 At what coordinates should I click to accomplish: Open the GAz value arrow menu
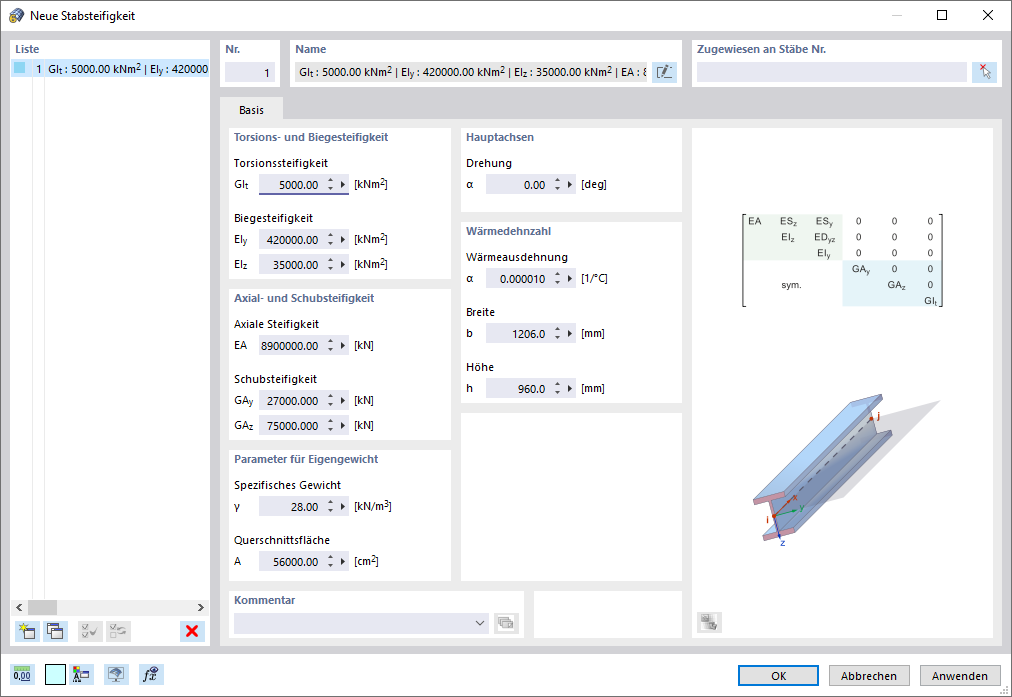(x=343, y=426)
